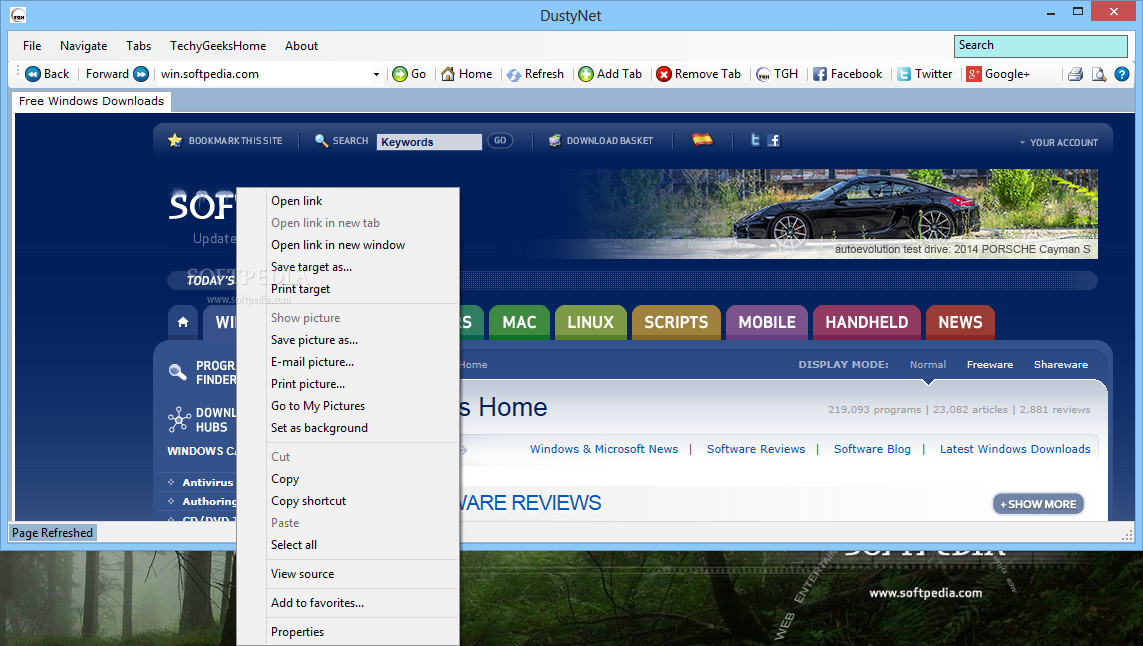Choose Properties in context menu
1143x646 pixels.
point(348,632)
